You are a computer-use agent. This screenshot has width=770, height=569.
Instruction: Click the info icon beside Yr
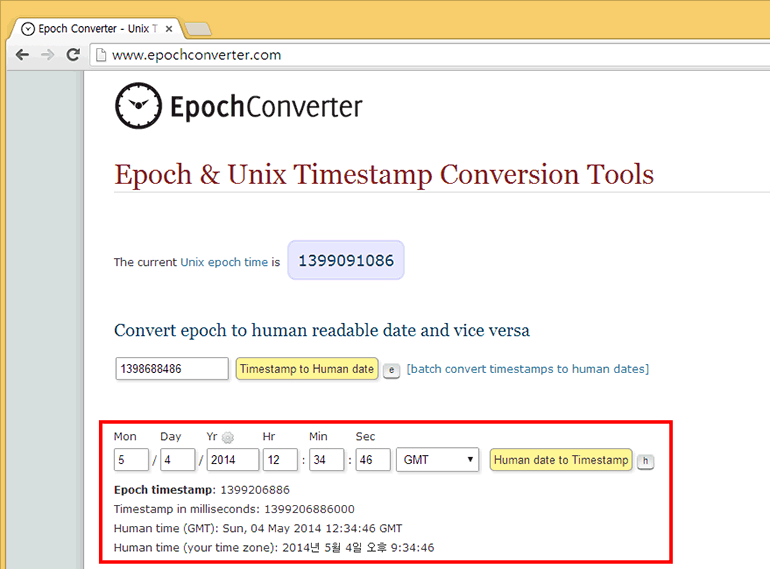(227, 437)
